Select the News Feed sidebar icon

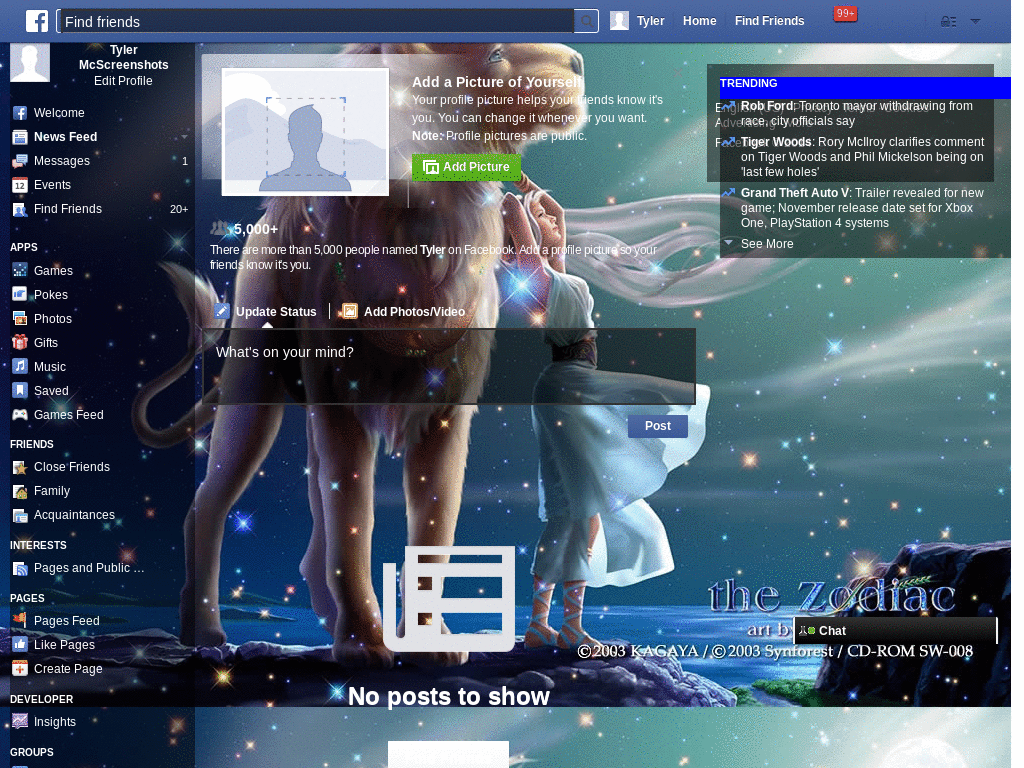(20, 137)
